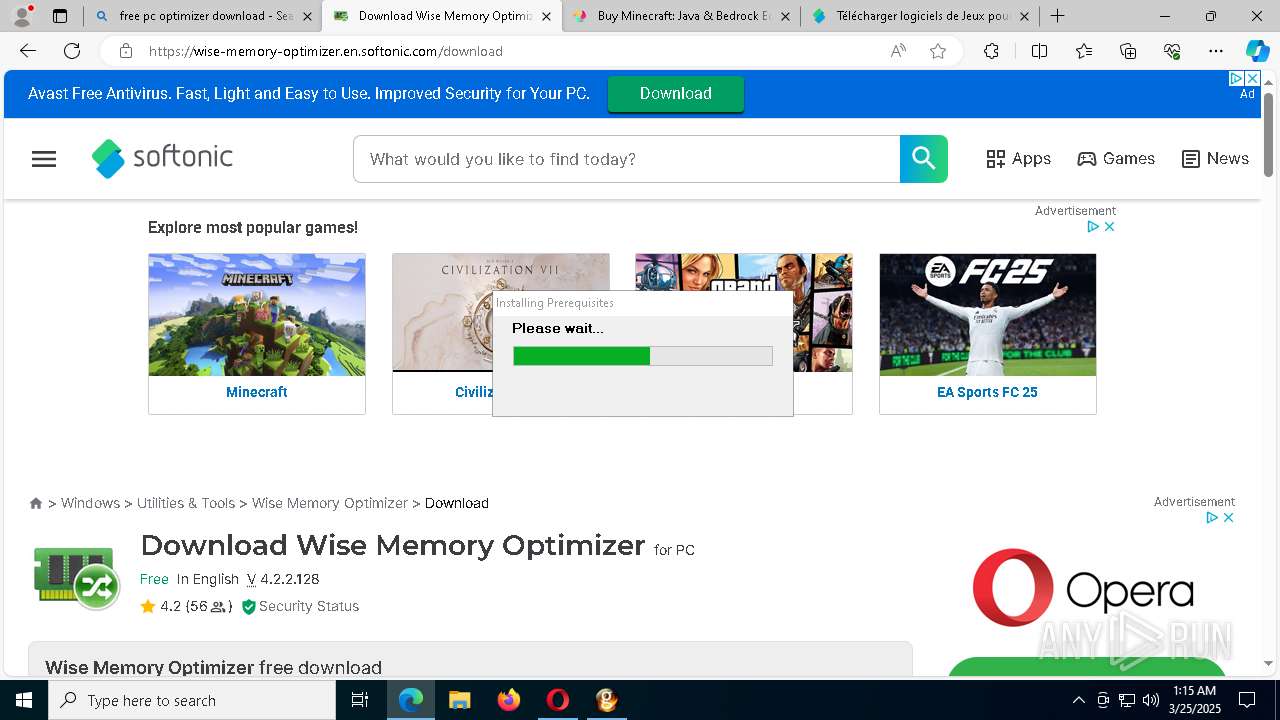Open the browser profile avatar
The height and width of the screenshot is (720, 1280).
(22, 16)
